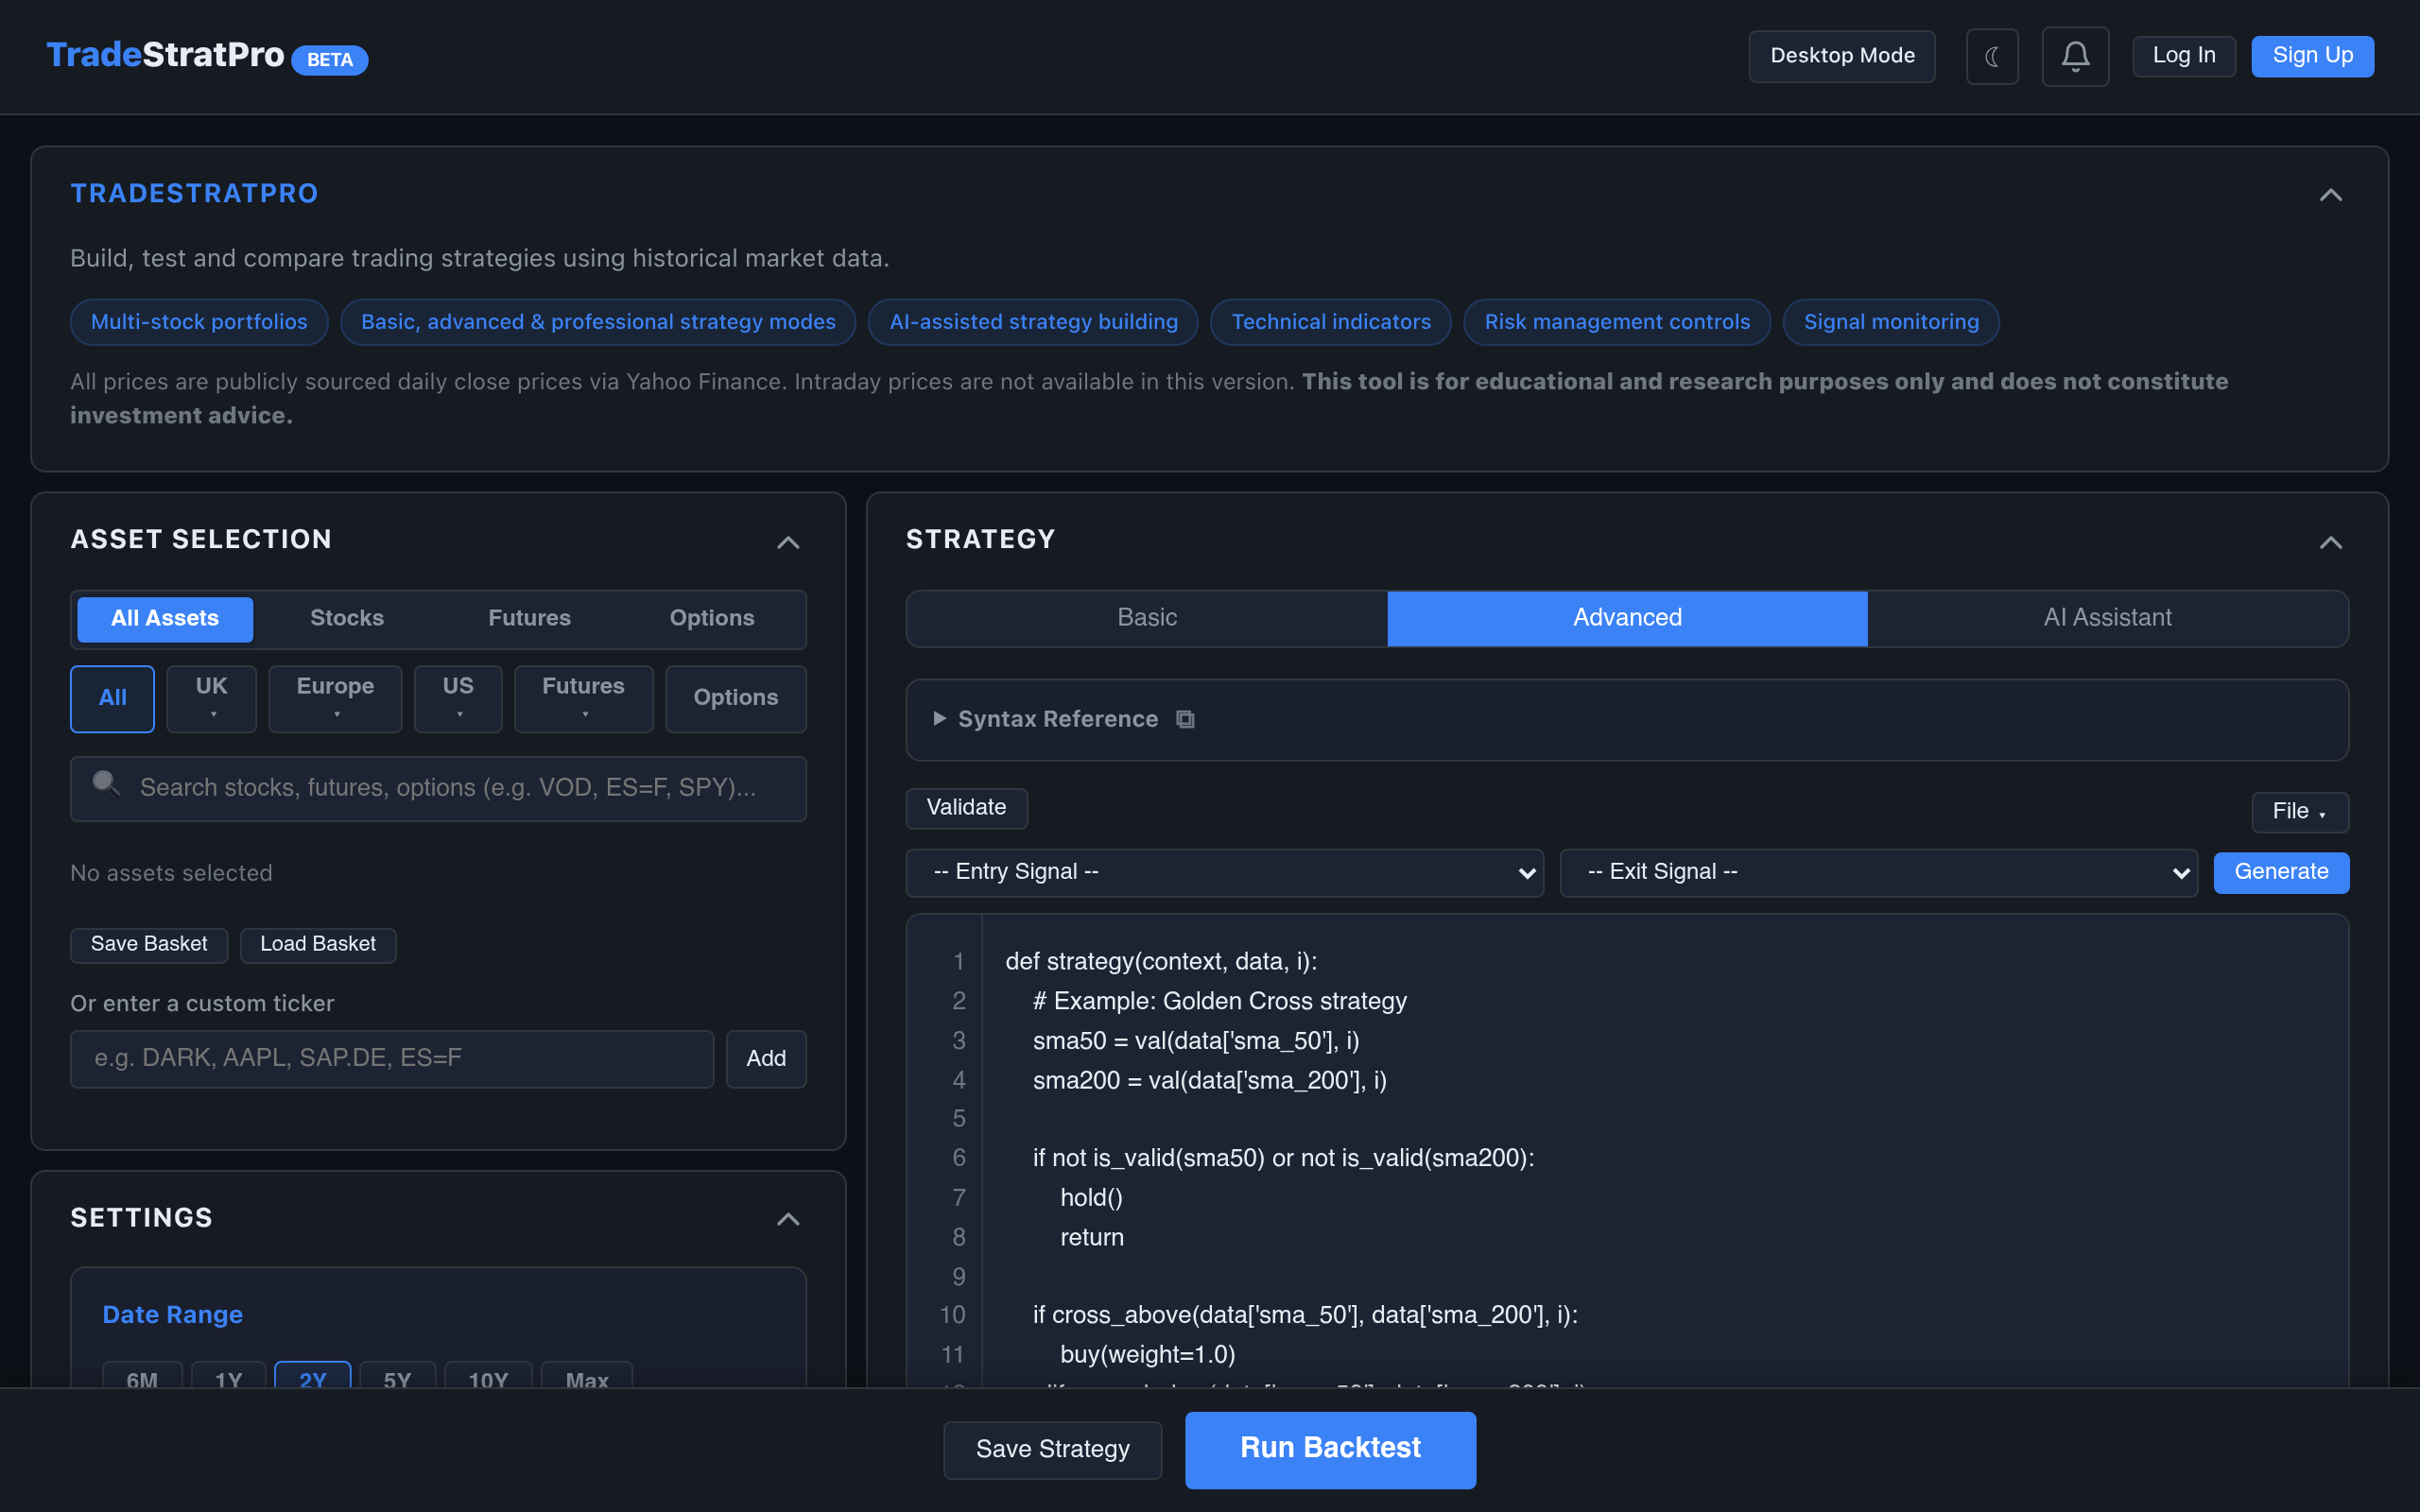This screenshot has width=2420, height=1512.
Task: Click the search magnifier icon
Action: [x=105, y=784]
